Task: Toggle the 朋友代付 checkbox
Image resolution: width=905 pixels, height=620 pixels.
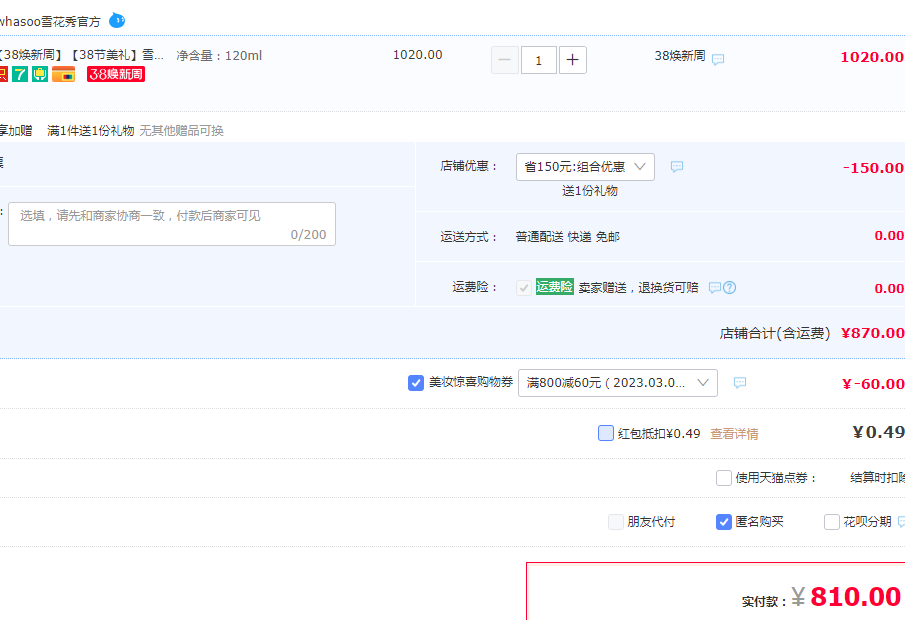Action: 616,522
